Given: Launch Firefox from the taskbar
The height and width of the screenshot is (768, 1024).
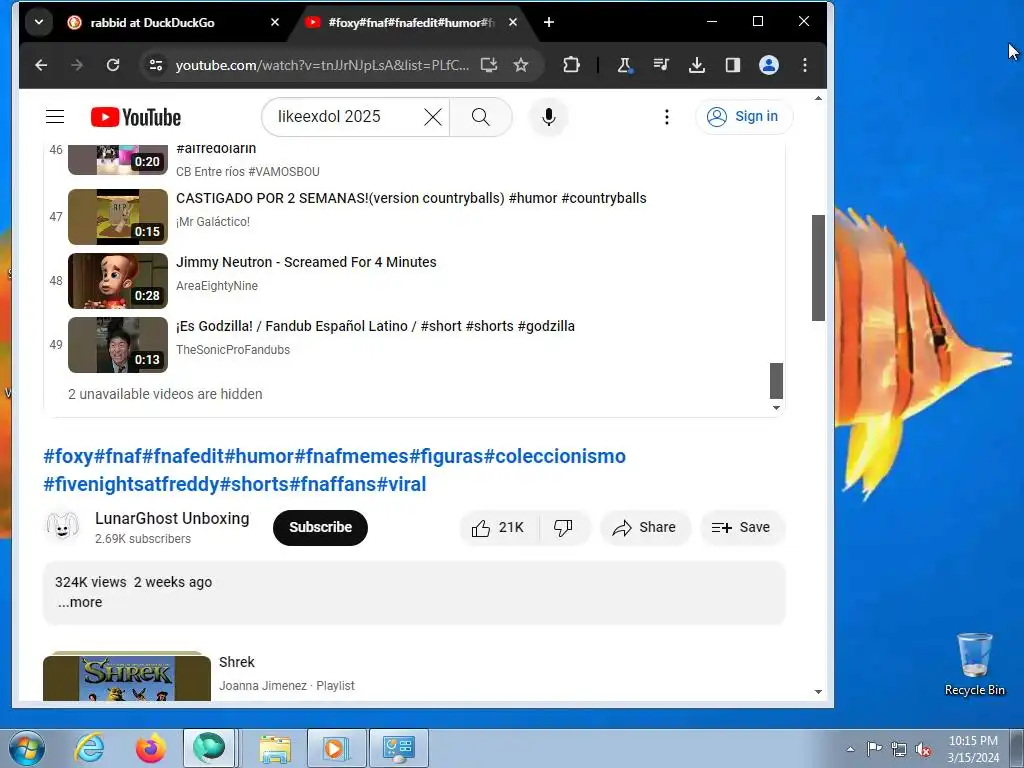Looking at the screenshot, I should (150, 748).
